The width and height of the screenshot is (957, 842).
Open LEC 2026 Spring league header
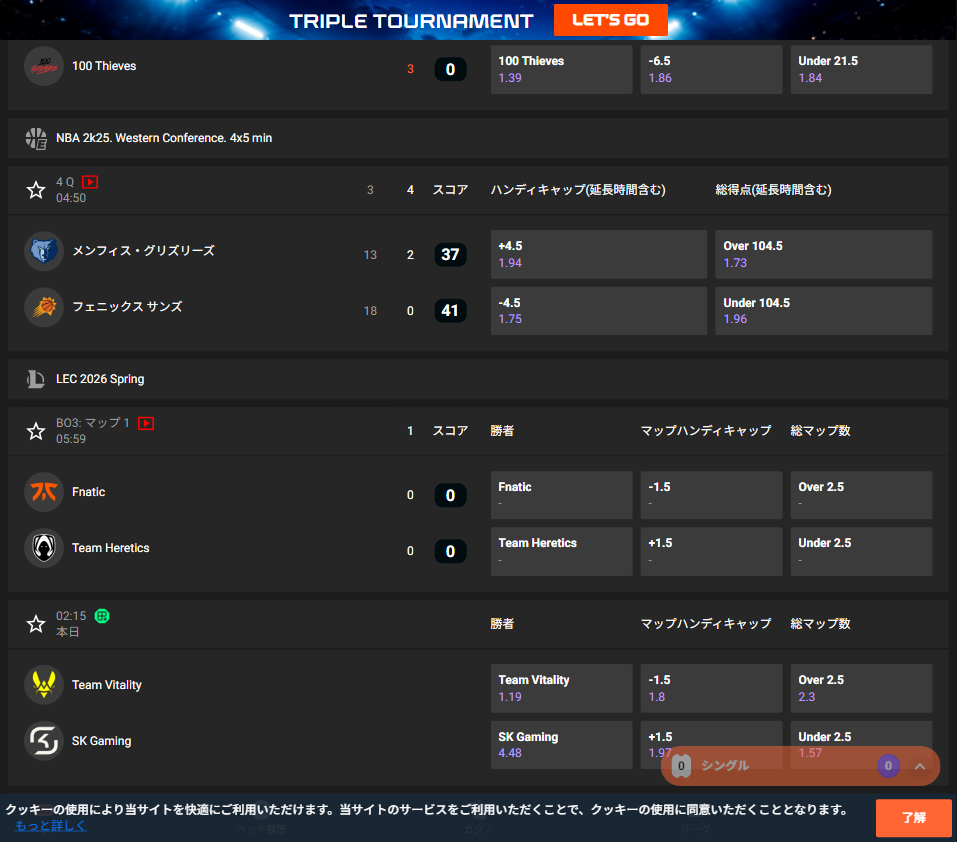point(478,379)
